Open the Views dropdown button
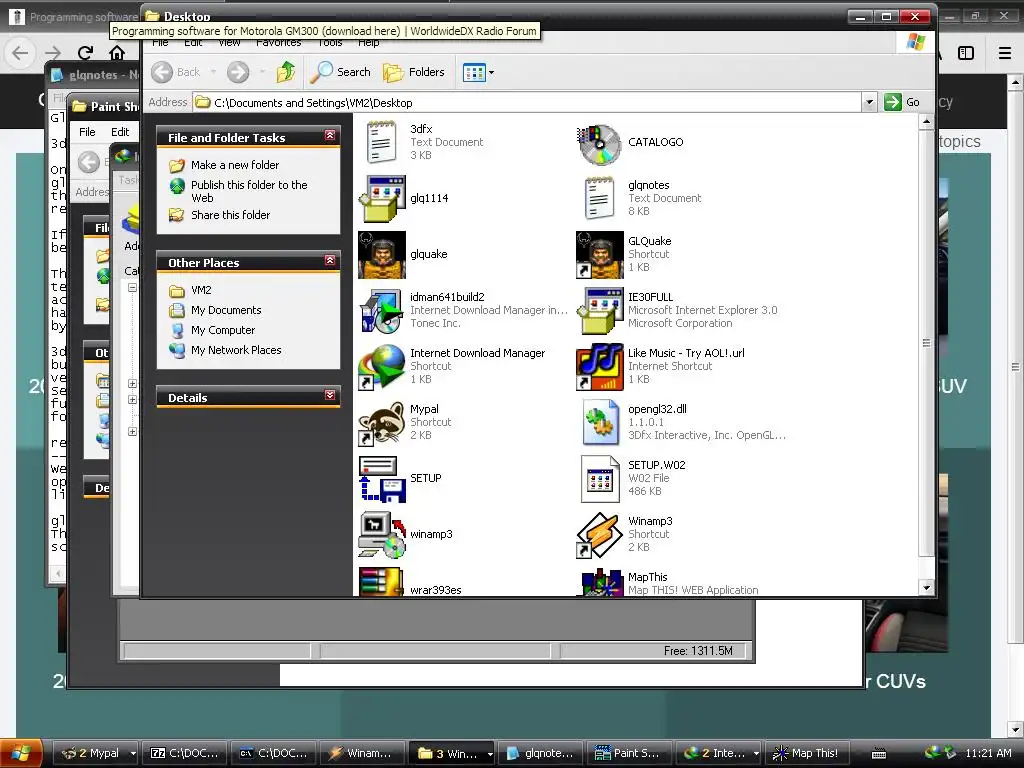Viewport: 1024px width, 768px height. [x=478, y=72]
